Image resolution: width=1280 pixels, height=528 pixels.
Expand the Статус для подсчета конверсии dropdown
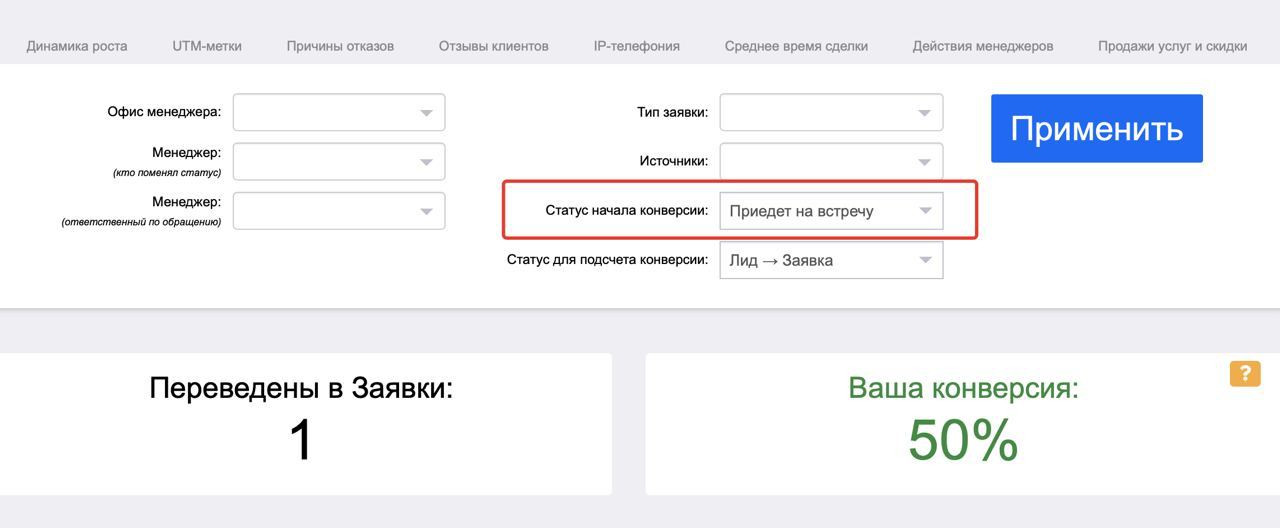click(831, 260)
